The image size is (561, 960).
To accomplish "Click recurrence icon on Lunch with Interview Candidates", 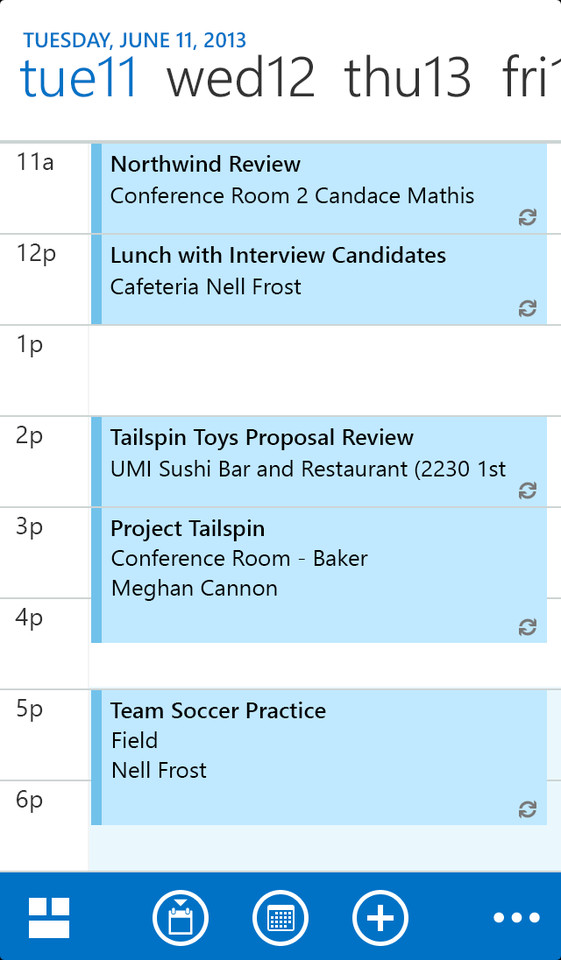I will point(527,309).
